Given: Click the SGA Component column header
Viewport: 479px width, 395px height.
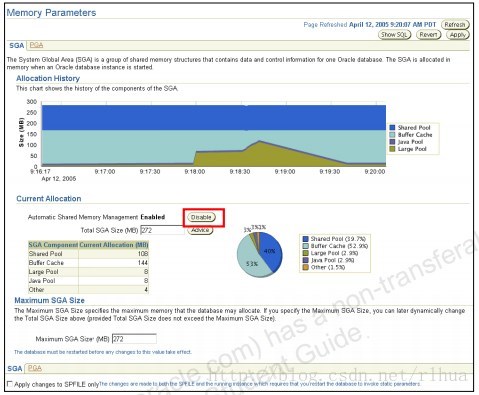Looking at the screenshot, I should (53, 245).
